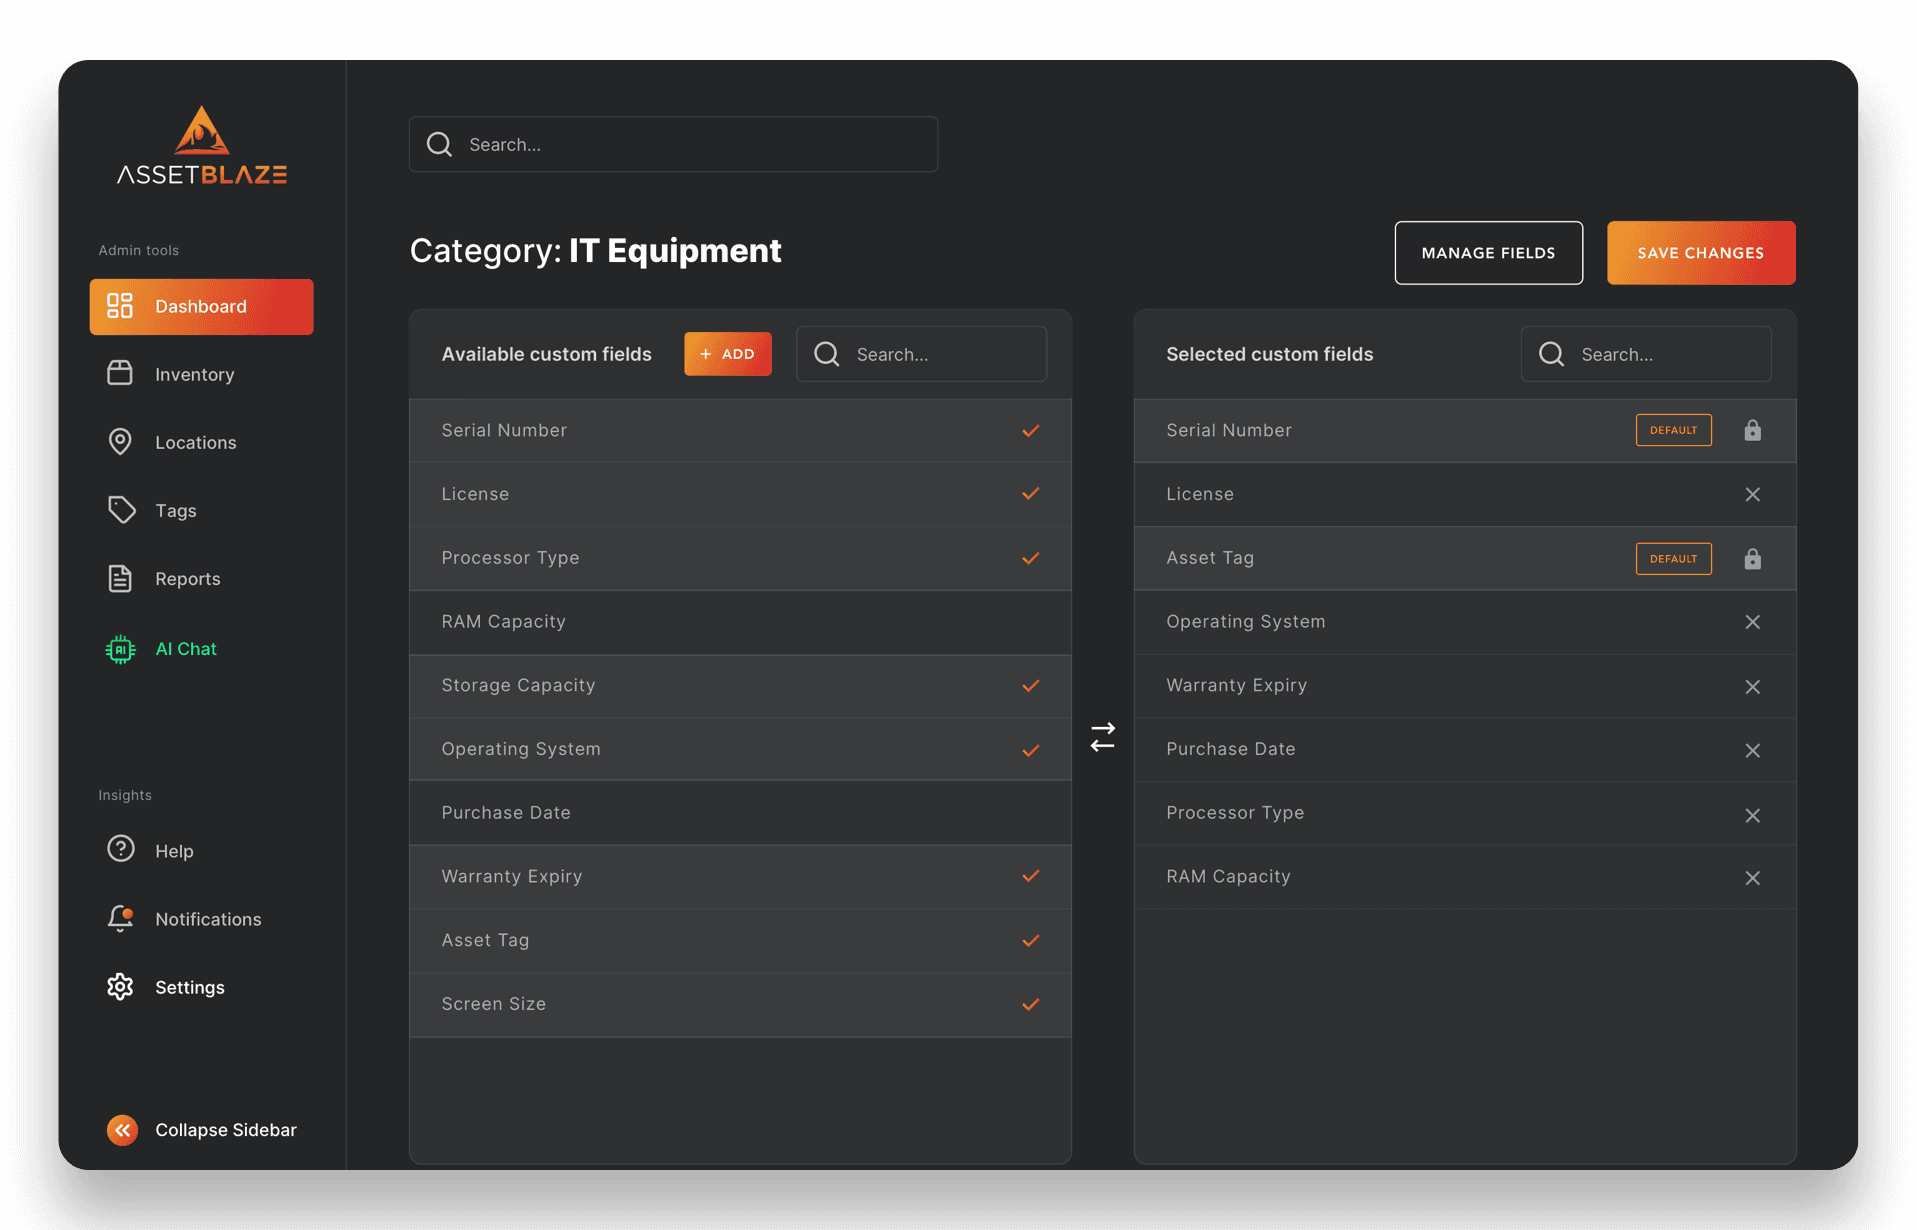The height and width of the screenshot is (1230, 1917).
Task: Remove Warranty Expiry from selected fields
Action: [x=1752, y=687]
